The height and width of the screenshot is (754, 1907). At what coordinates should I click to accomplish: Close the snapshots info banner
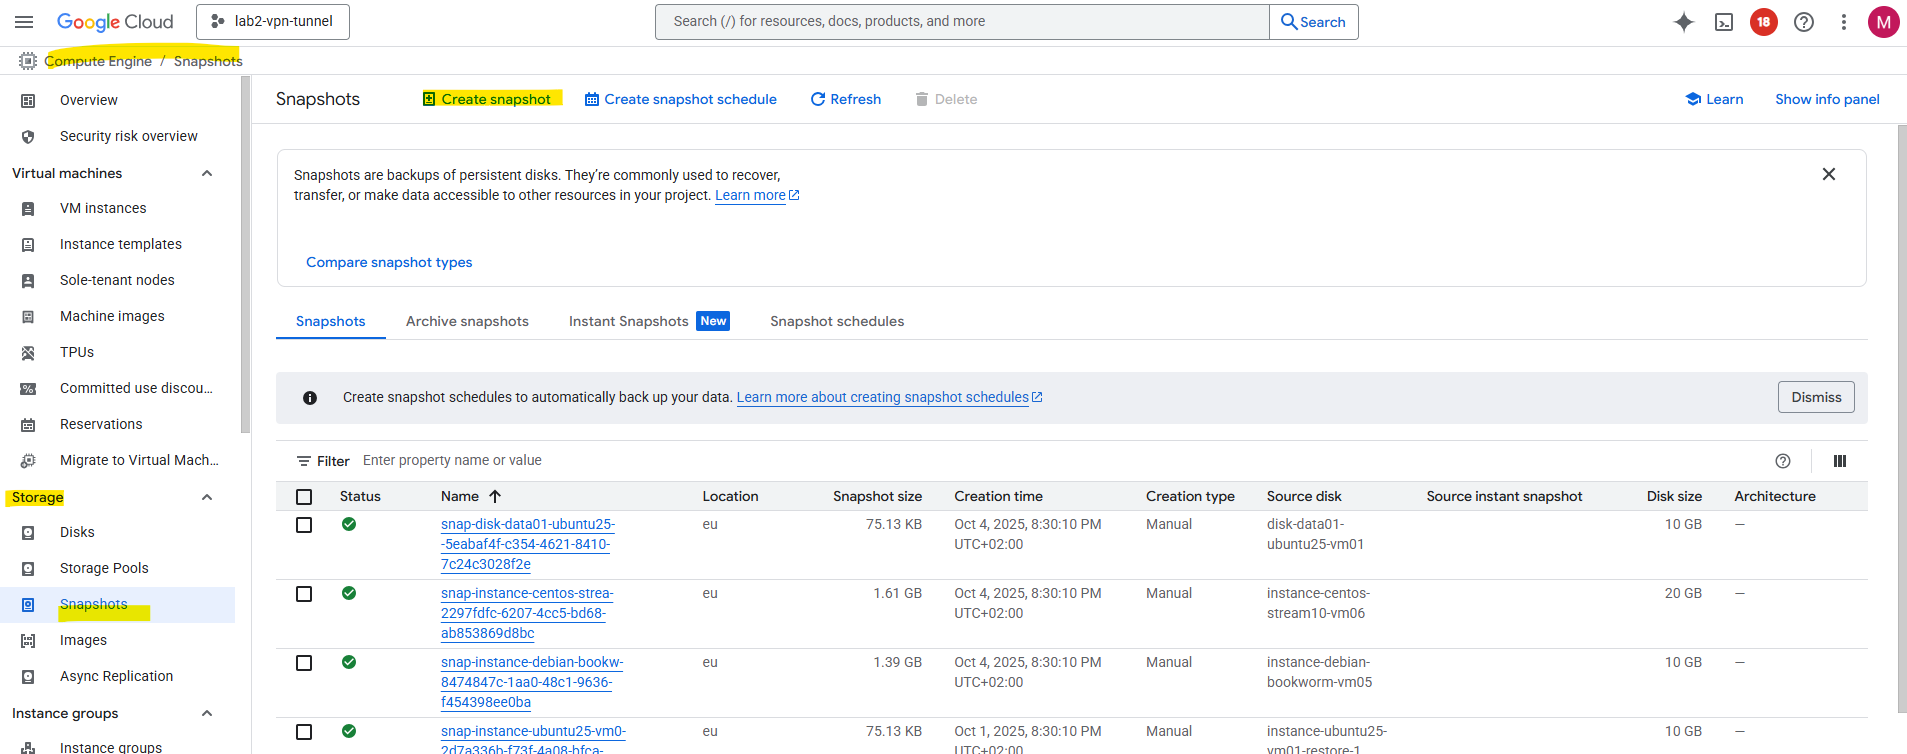point(1829,174)
